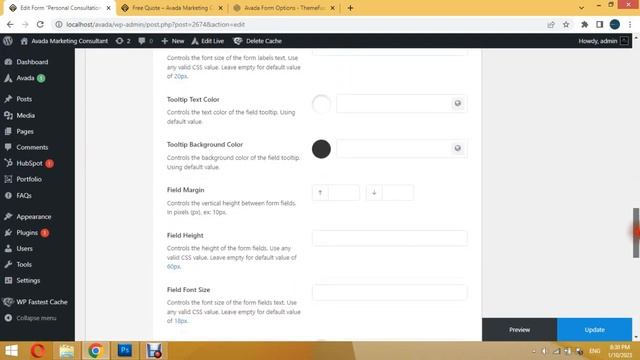The height and width of the screenshot is (360, 640).
Task: Click the Tools wrench icon
Action: [x=8, y=264]
